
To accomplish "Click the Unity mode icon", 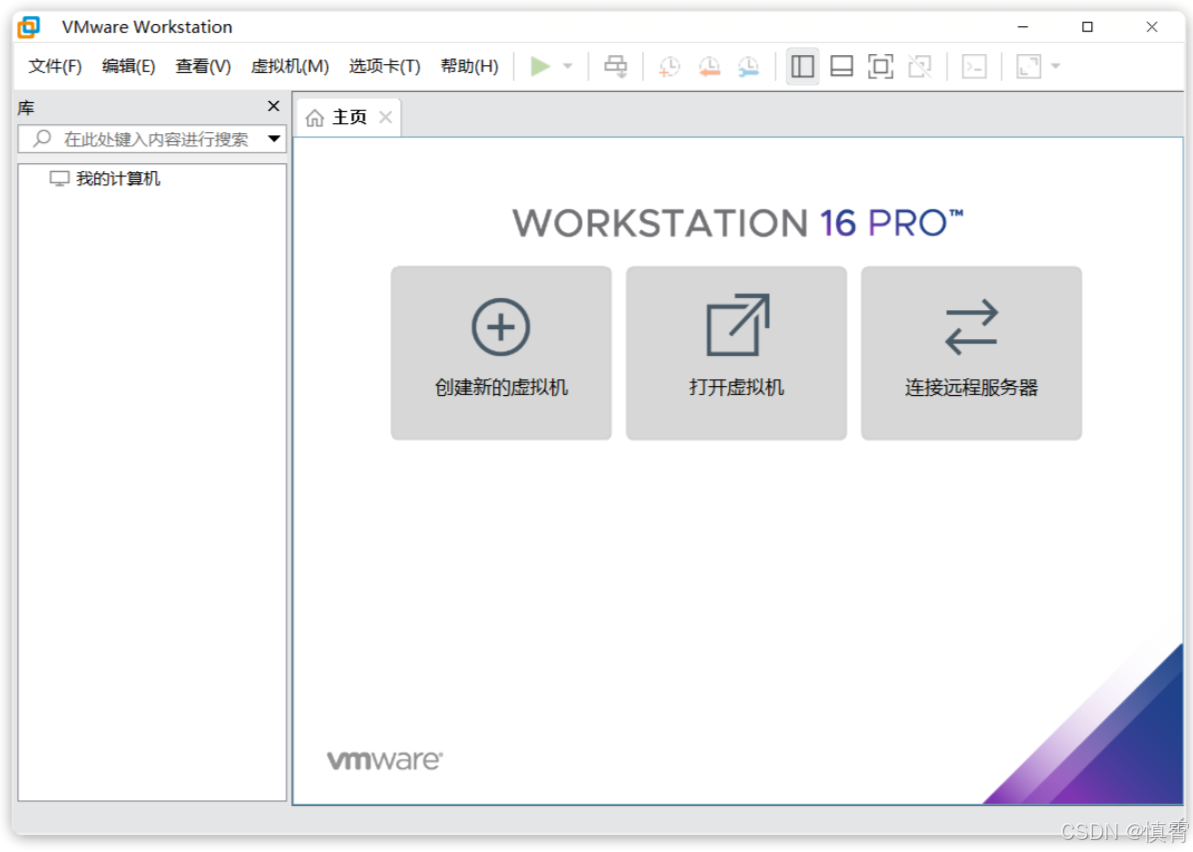I will point(920,66).
